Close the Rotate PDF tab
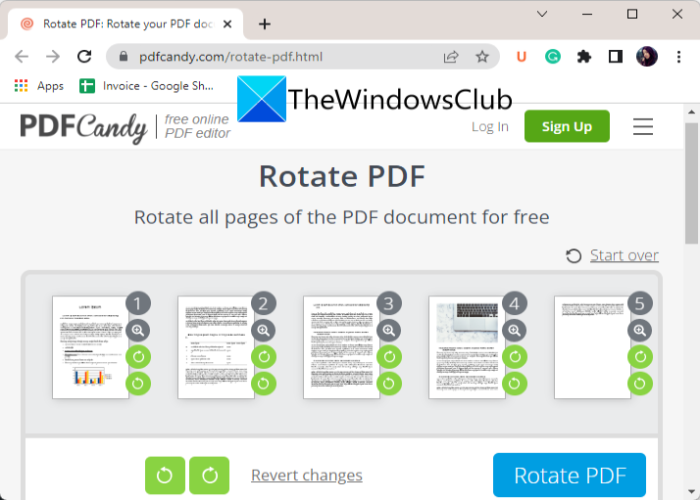 (x=227, y=24)
